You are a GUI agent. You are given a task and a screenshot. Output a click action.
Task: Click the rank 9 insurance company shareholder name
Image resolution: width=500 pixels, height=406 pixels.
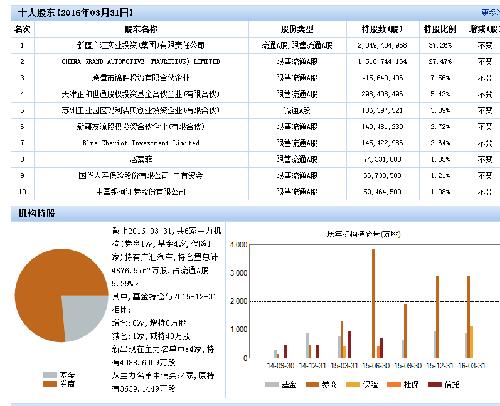pyautogui.click(x=141, y=176)
